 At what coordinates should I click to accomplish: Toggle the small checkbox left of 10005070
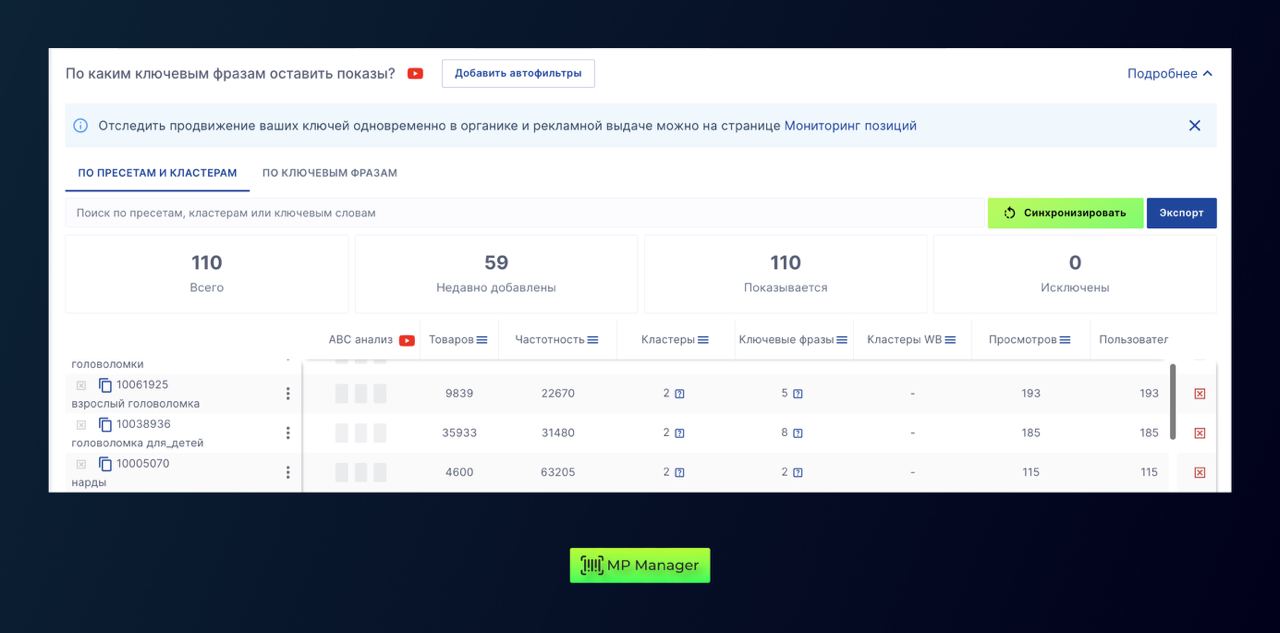tap(81, 464)
